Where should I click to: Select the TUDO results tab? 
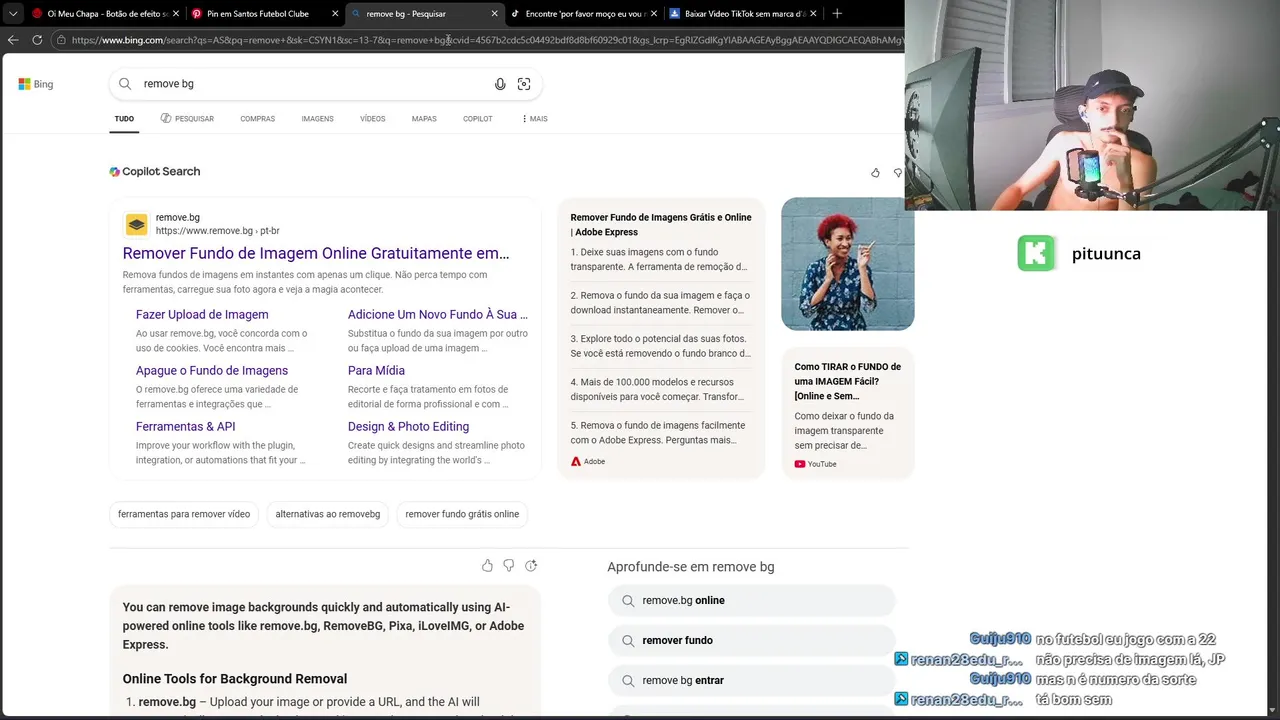tap(124, 119)
